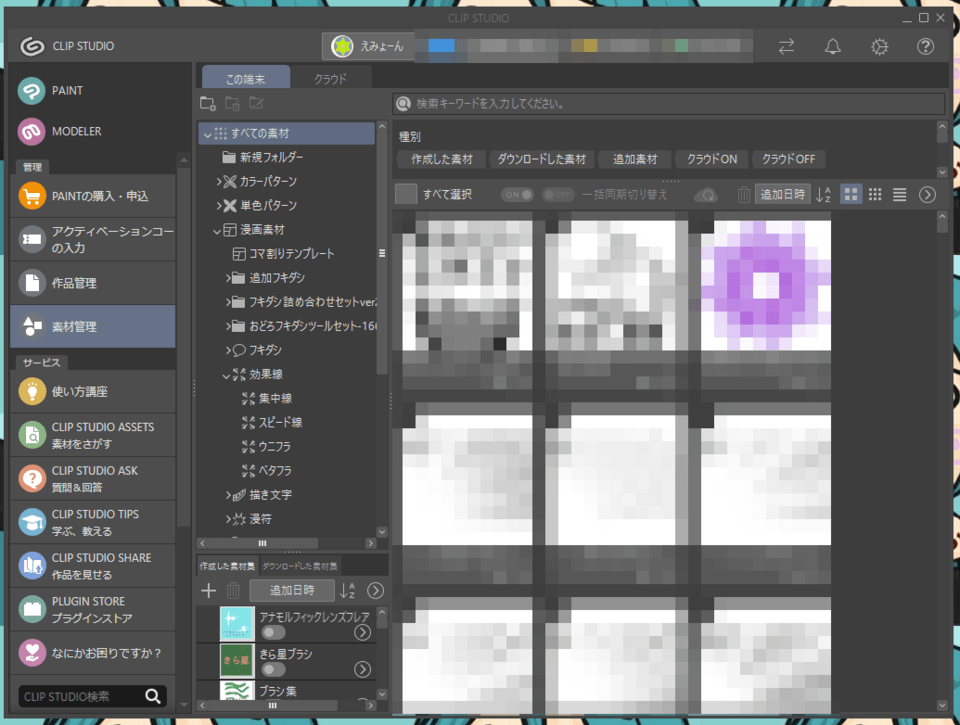Viewport: 960px width, 725px height.
Task: Open the notifications bell
Action: click(833, 46)
